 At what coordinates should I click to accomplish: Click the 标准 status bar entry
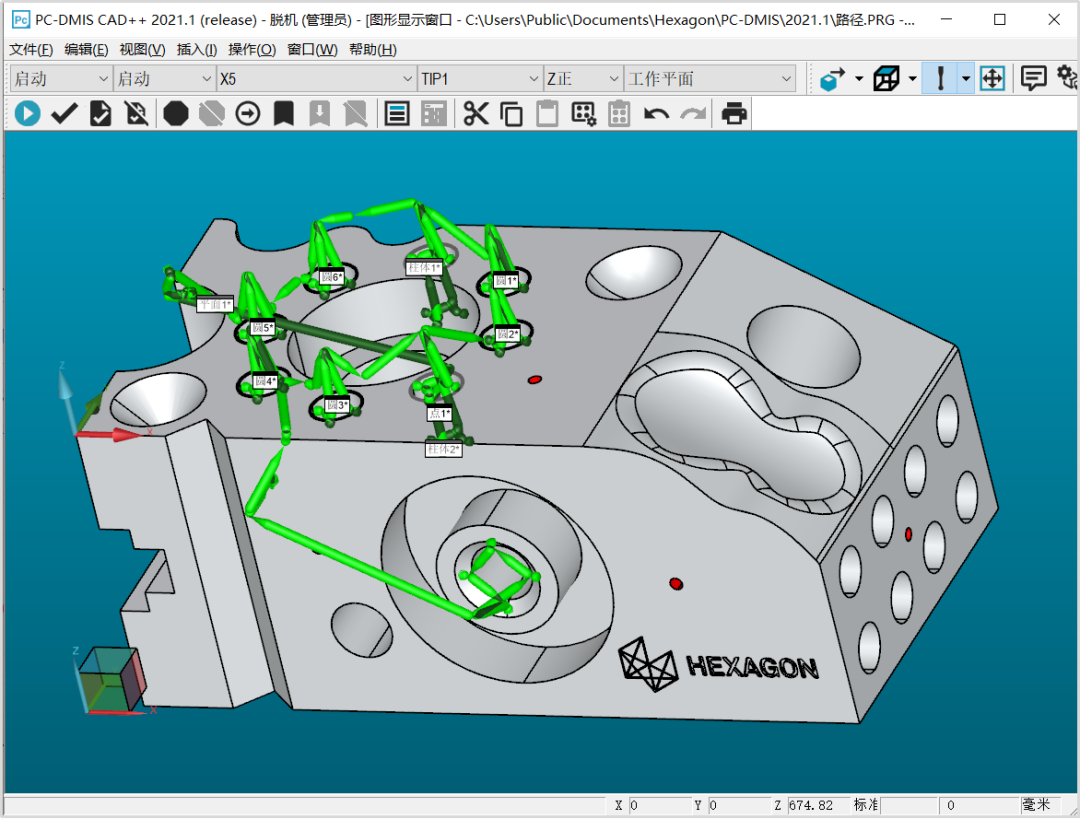click(866, 805)
